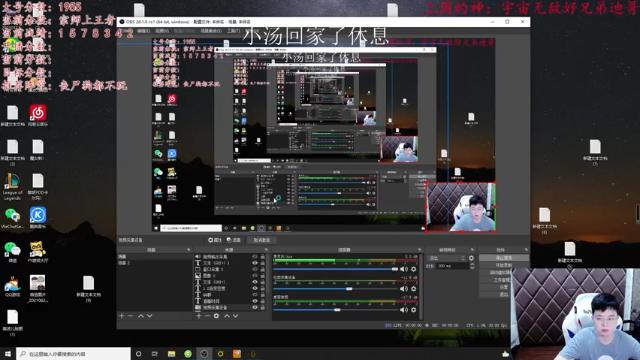Image resolution: width=640 pixels, height=360 pixels.
Task: Click 开始录制 start recording button
Action: [x=504, y=265]
